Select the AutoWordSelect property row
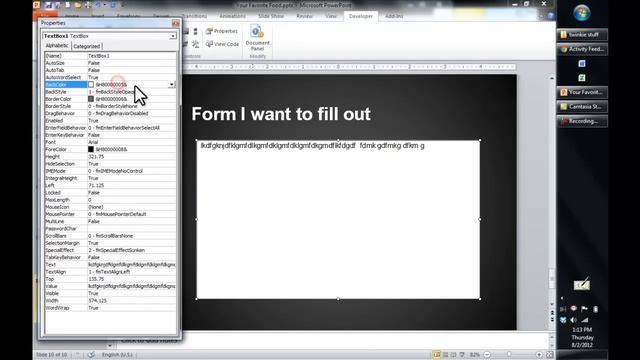Screen dimensions: 640x360 (x=110, y=77)
